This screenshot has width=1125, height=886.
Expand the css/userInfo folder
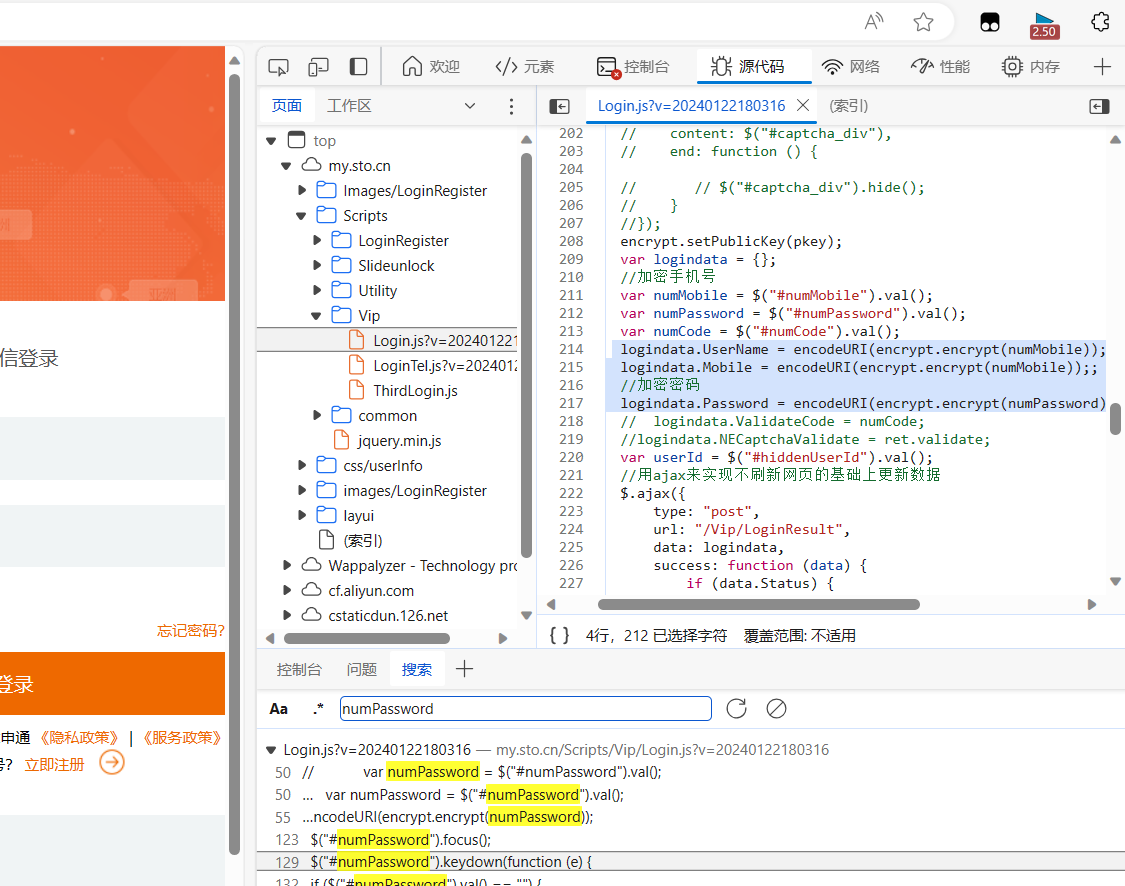pyautogui.click(x=302, y=466)
